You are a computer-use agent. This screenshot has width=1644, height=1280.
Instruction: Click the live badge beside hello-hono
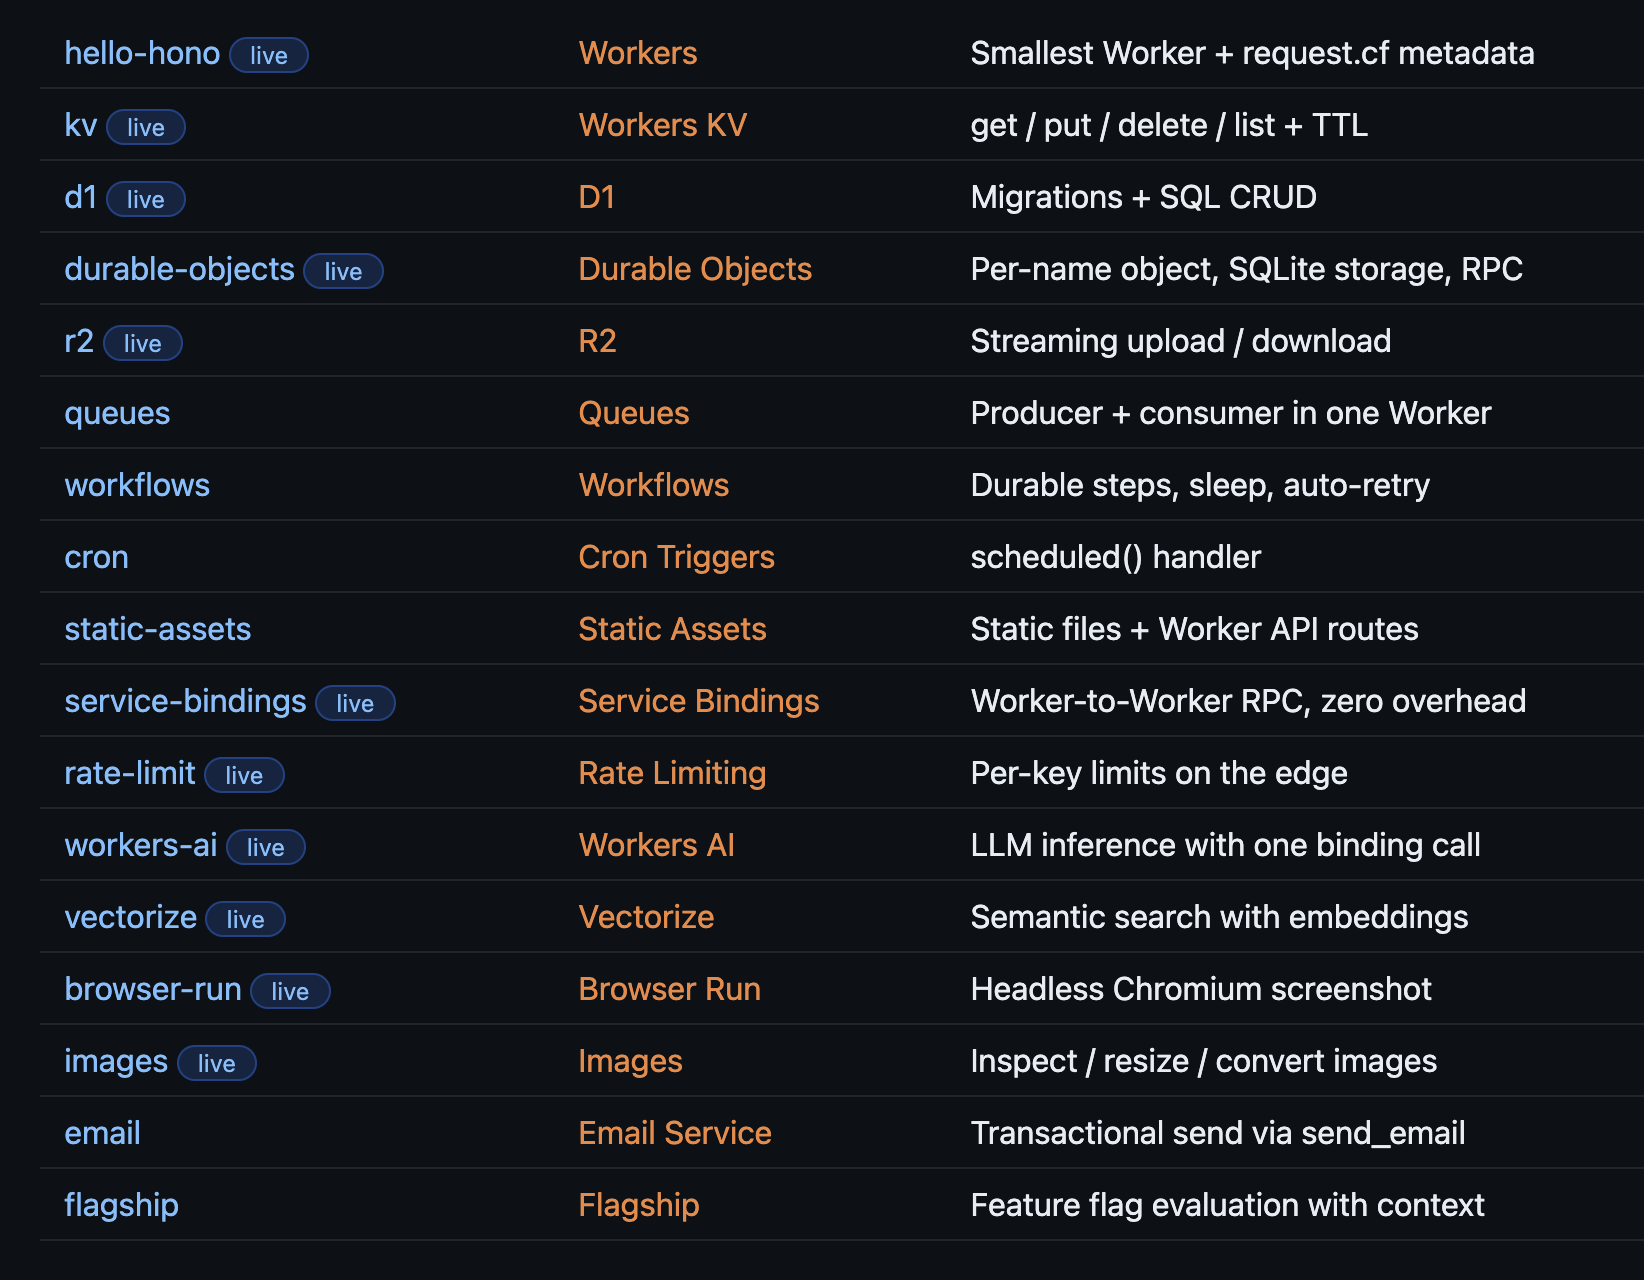click(x=269, y=55)
